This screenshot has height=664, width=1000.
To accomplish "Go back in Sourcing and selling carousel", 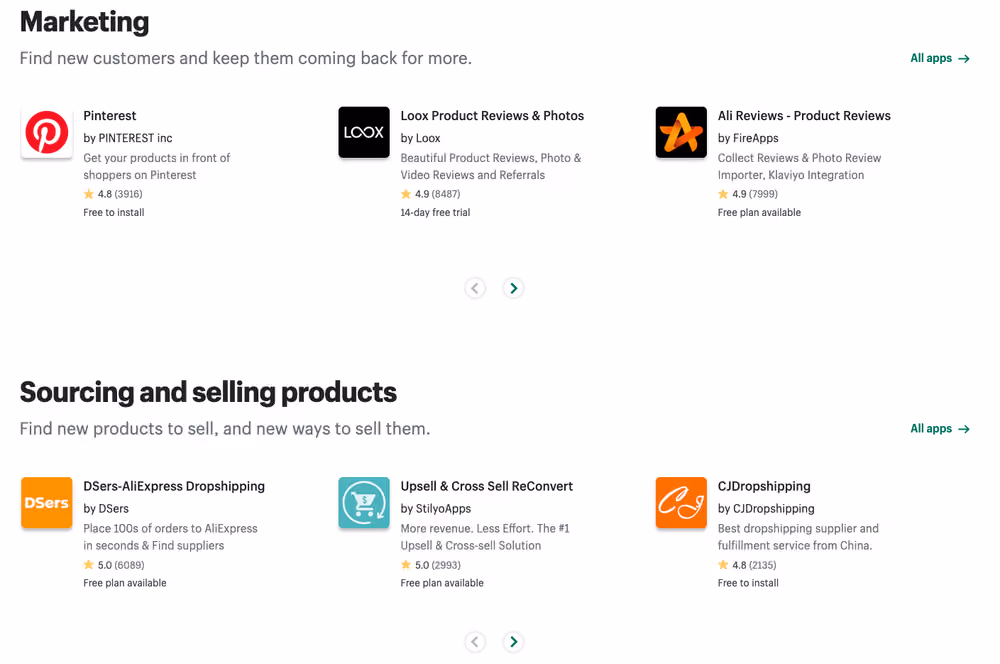I will tap(475, 642).
